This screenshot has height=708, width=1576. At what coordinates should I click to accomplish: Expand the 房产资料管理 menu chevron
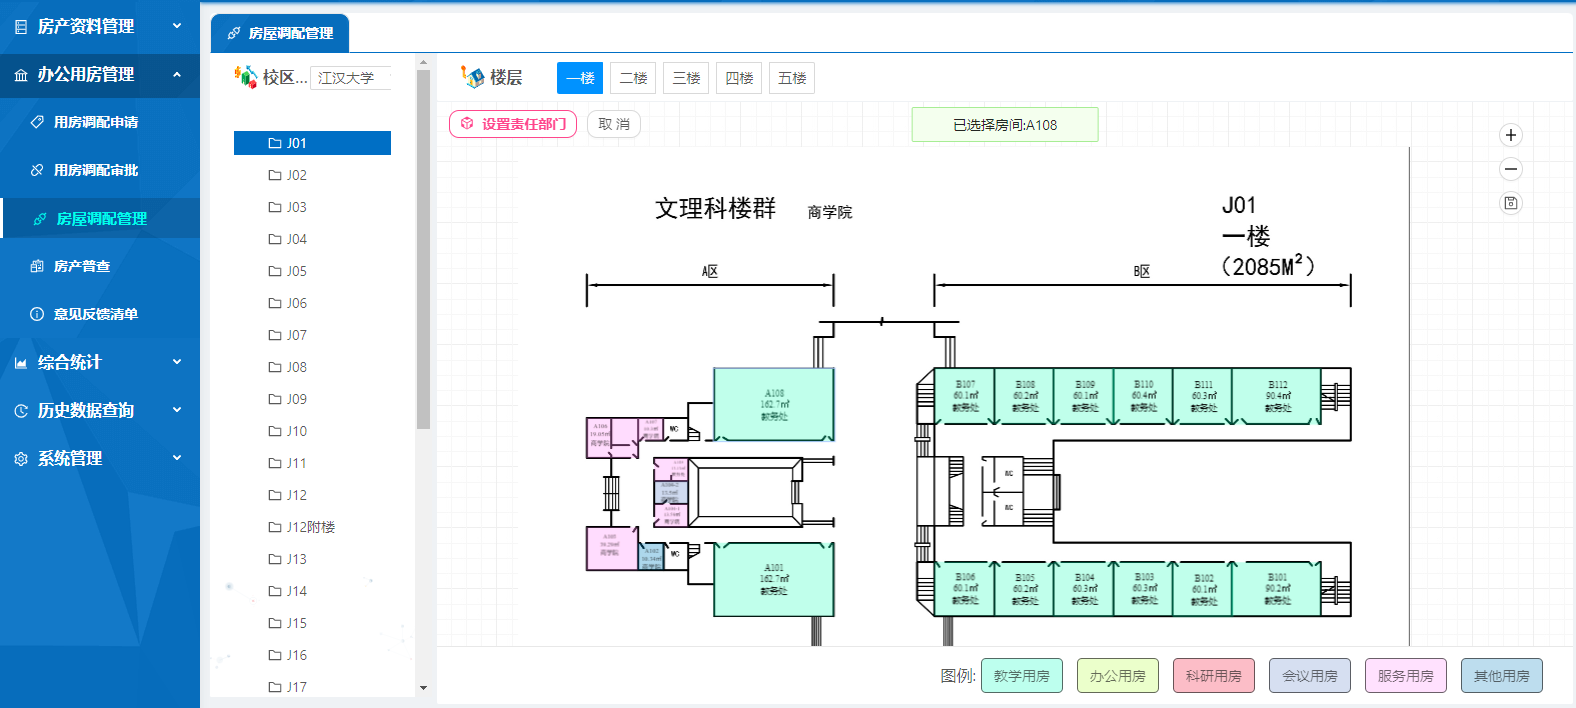coord(177,26)
